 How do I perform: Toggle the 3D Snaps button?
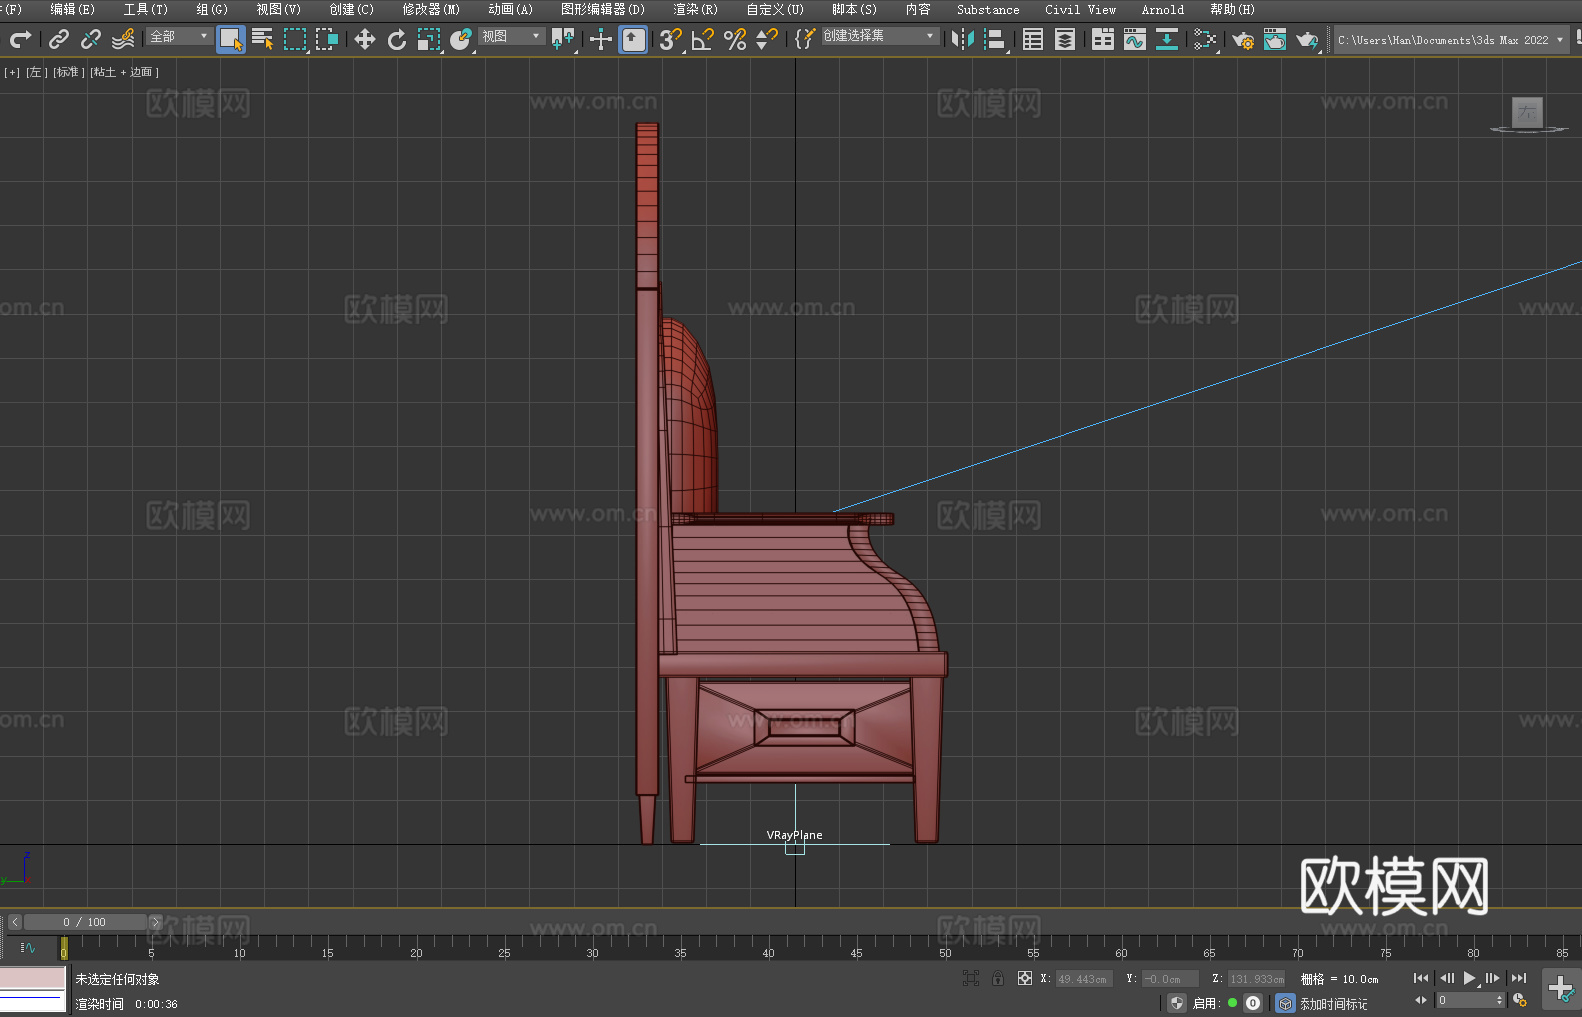click(671, 39)
